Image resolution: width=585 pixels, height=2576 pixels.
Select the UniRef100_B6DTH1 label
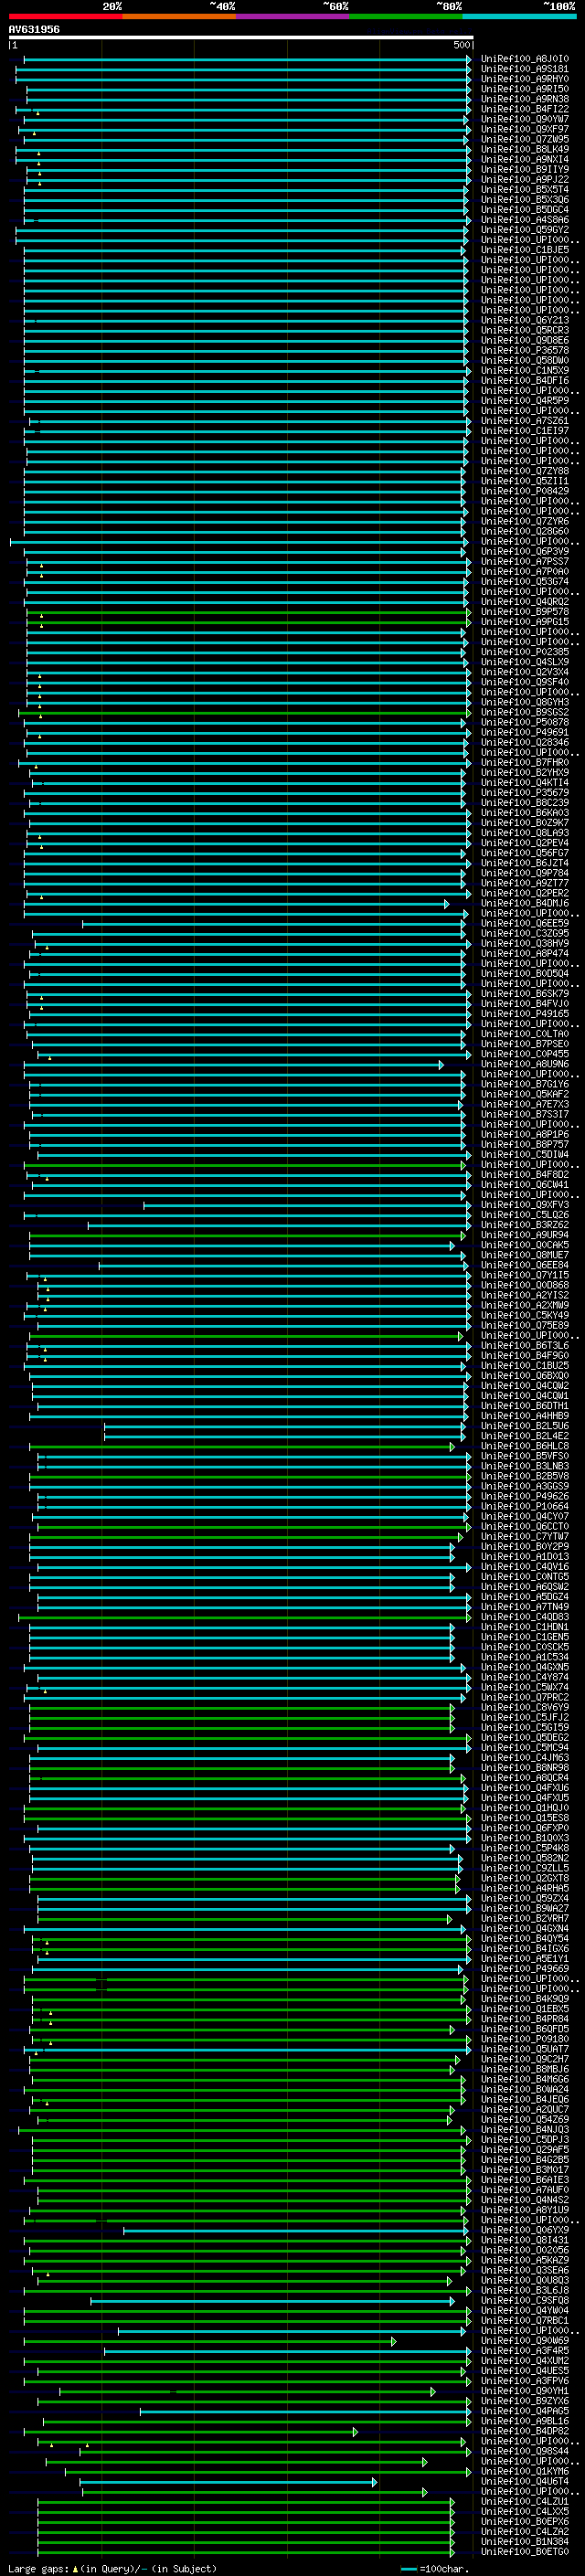[524, 1406]
